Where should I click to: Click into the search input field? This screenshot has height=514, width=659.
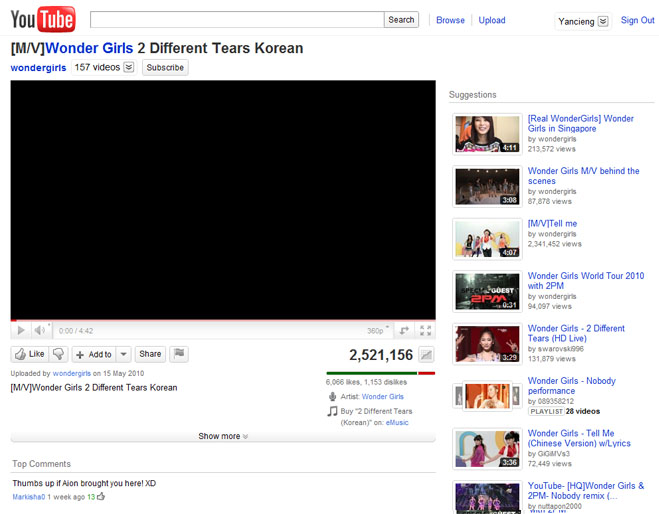pyautogui.click(x=237, y=20)
